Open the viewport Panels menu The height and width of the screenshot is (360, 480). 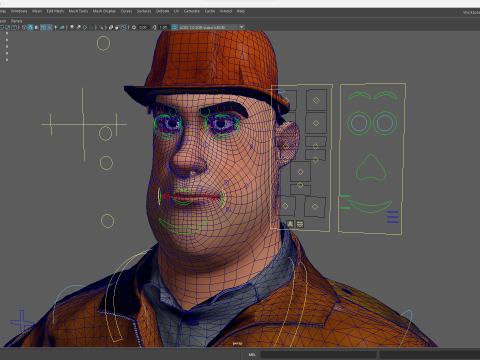pyautogui.click(x=16, y=21)
